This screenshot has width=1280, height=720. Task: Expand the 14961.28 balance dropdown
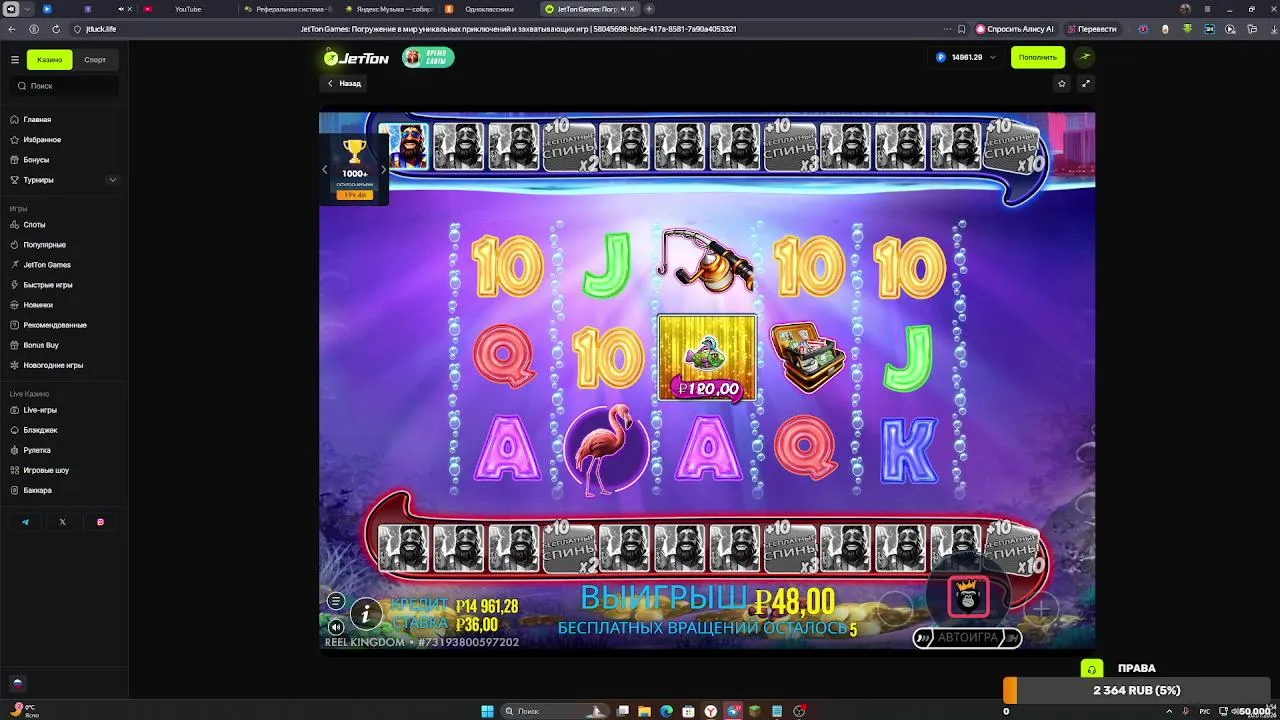click(966, 58)
